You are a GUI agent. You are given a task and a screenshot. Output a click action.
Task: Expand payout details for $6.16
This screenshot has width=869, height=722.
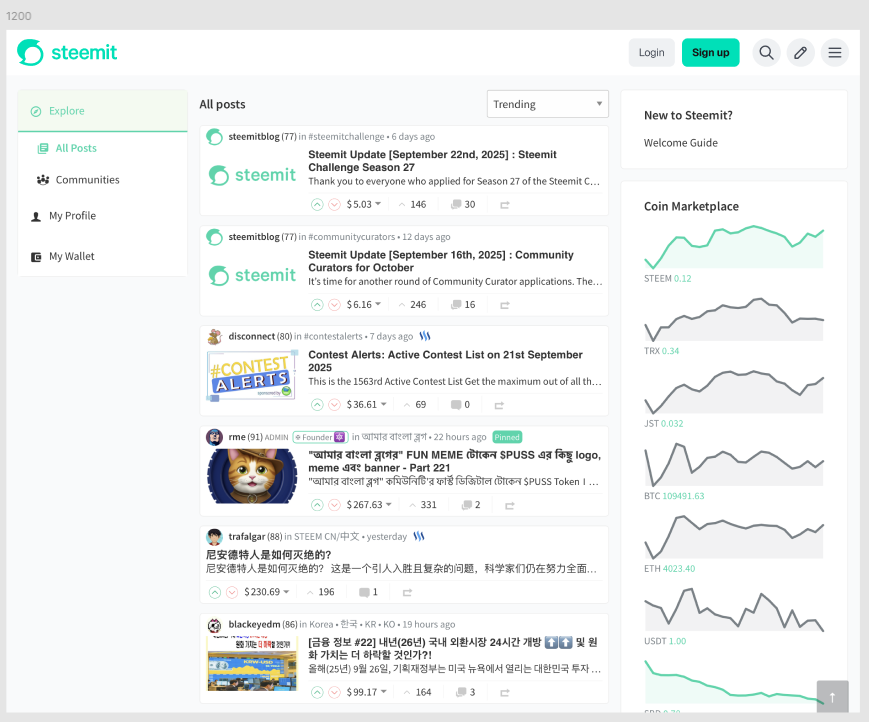click(x=378, y=304)
